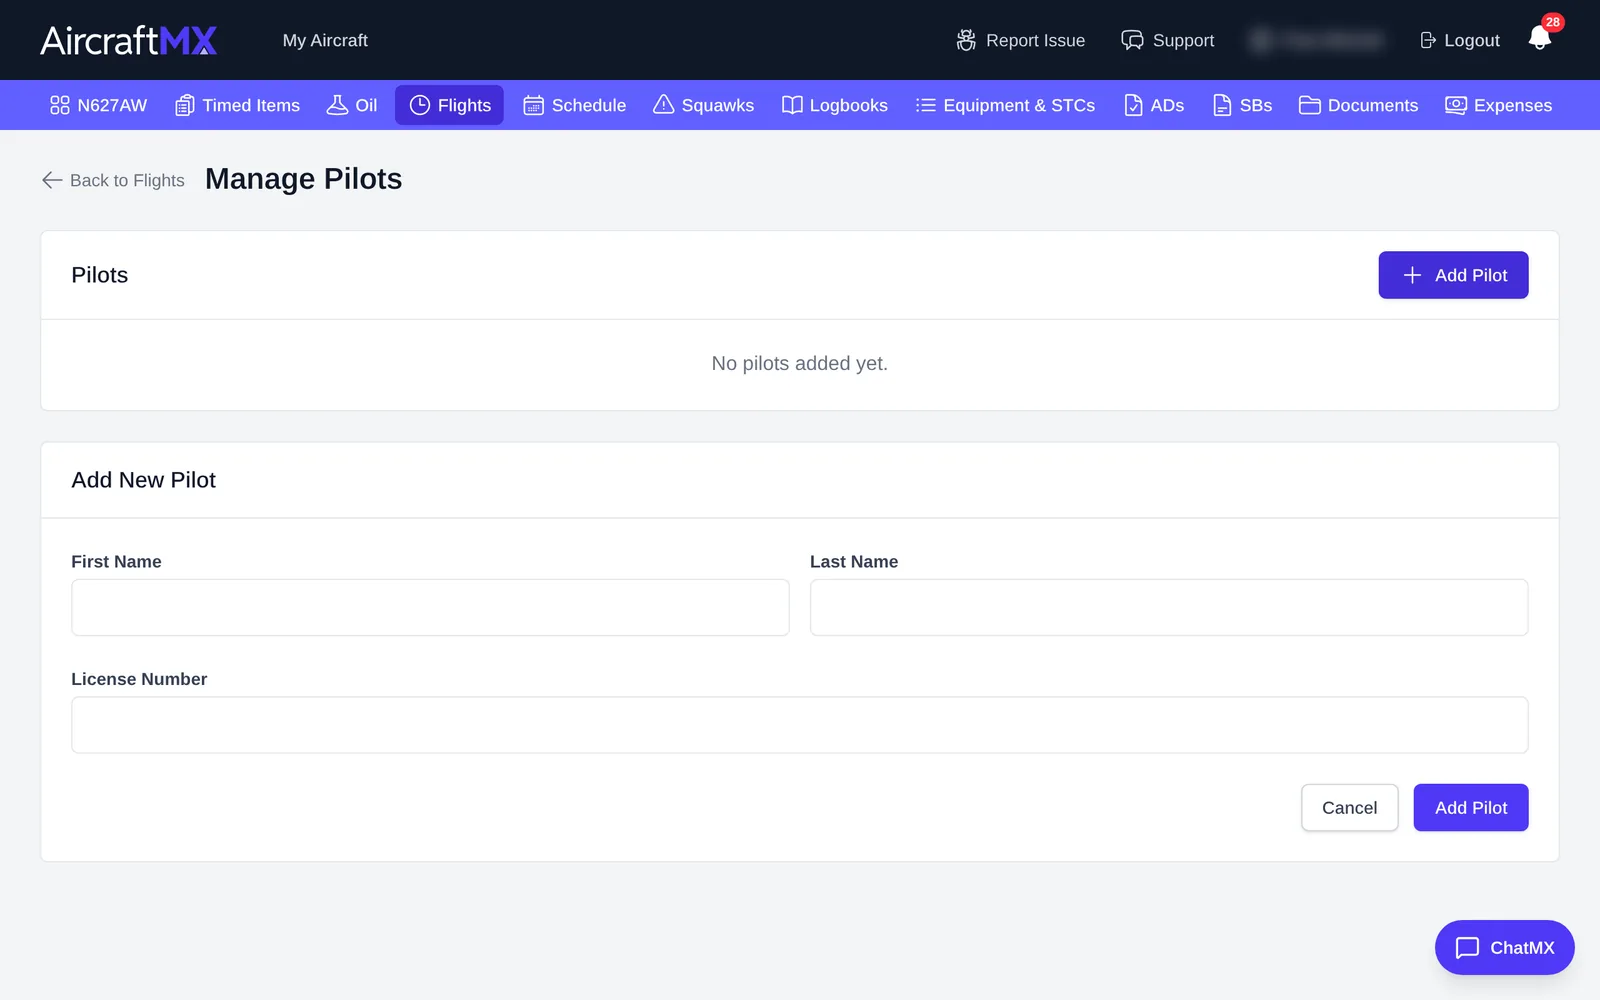Open the ChatMX chat button
This screenshot has height=1000, width=1600.
point(1504,947)
